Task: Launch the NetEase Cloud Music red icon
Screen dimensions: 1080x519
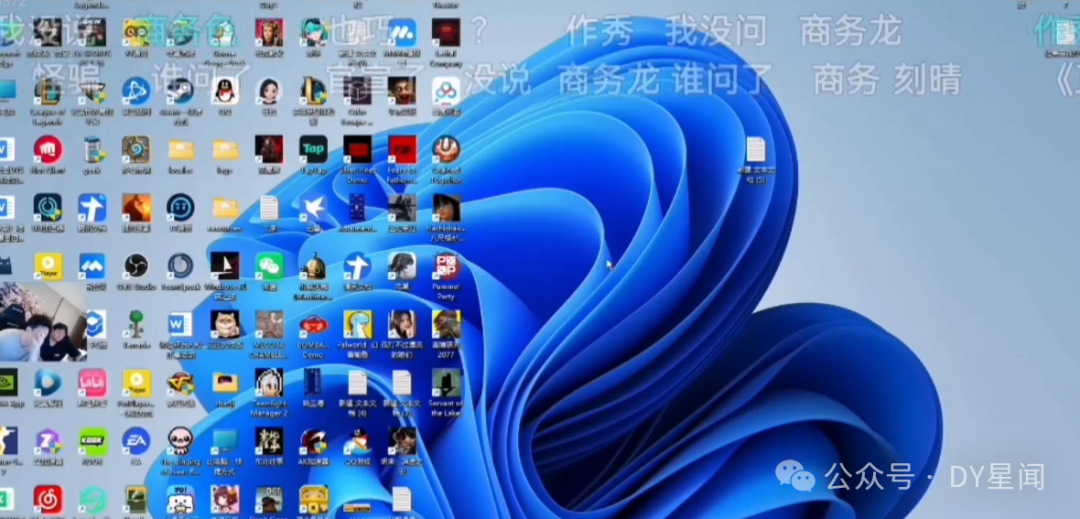Action: (48, 500)
